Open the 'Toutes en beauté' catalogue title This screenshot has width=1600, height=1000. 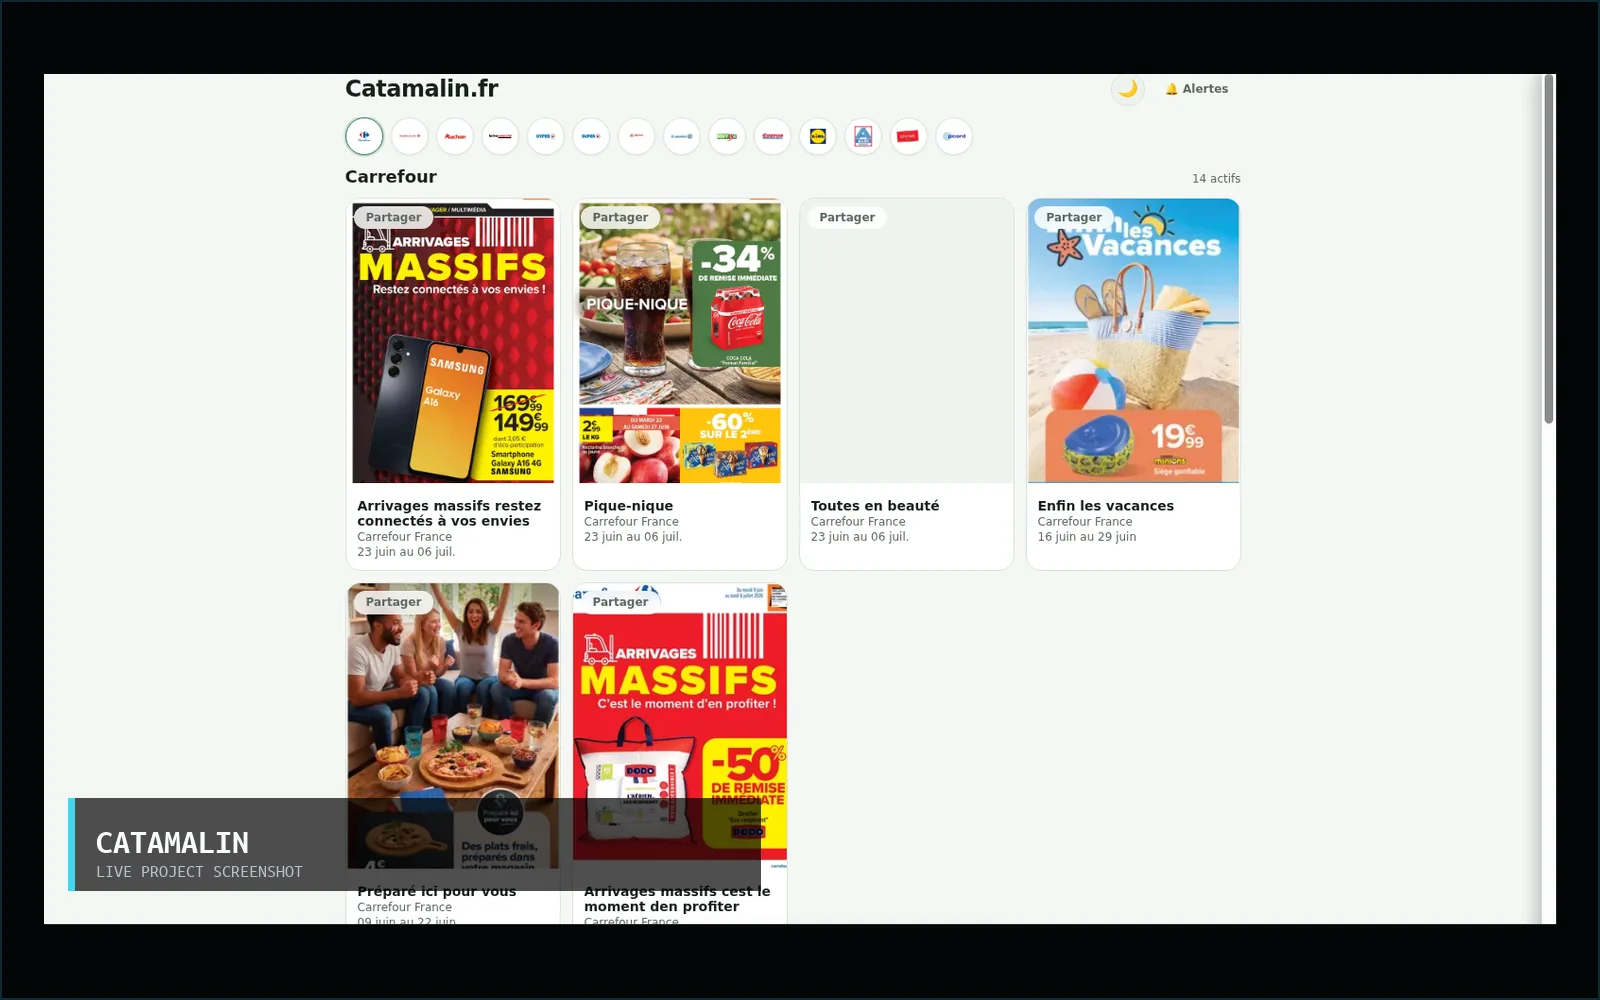coord(875,506)
